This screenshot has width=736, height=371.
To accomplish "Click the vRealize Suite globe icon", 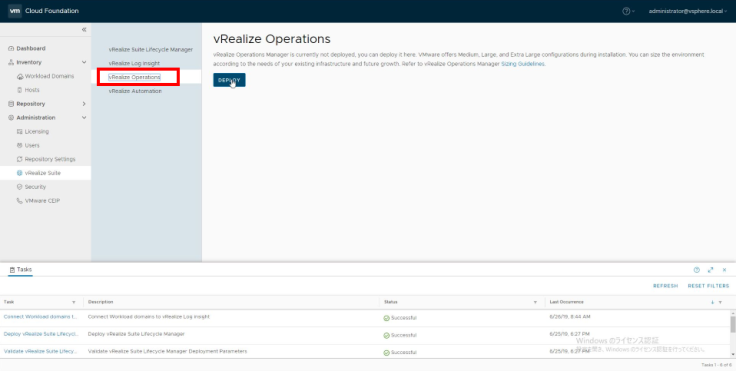I will 20,173.
